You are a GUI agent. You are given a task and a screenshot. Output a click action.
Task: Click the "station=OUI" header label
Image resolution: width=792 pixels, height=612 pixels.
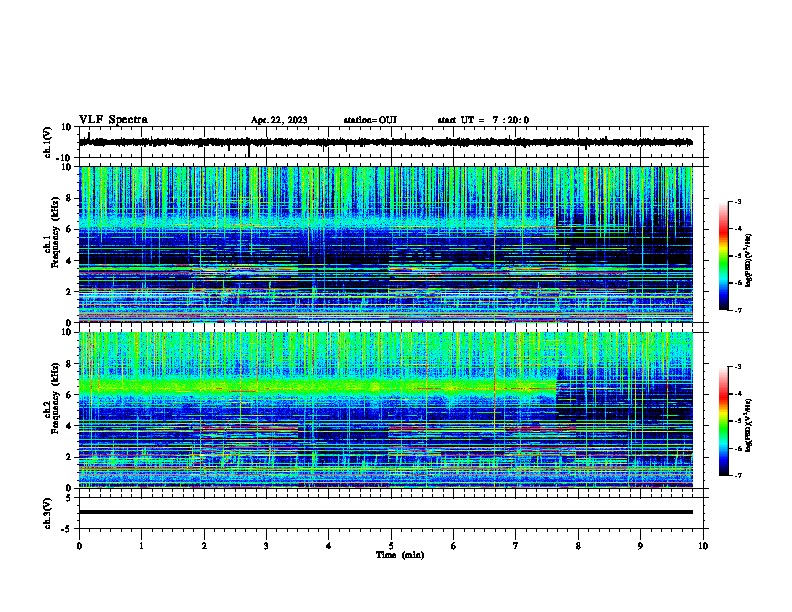pyautogui.click(x=370, y=120)
